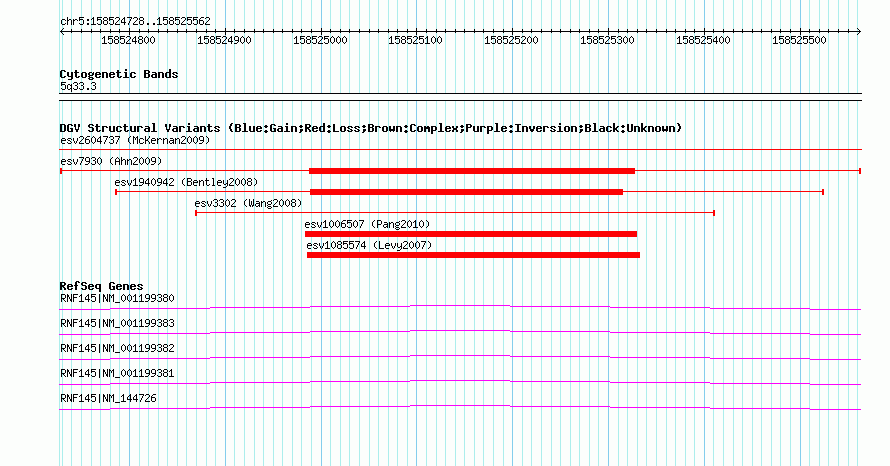Click the 158524800 ruler coordinate

[128, 40]
